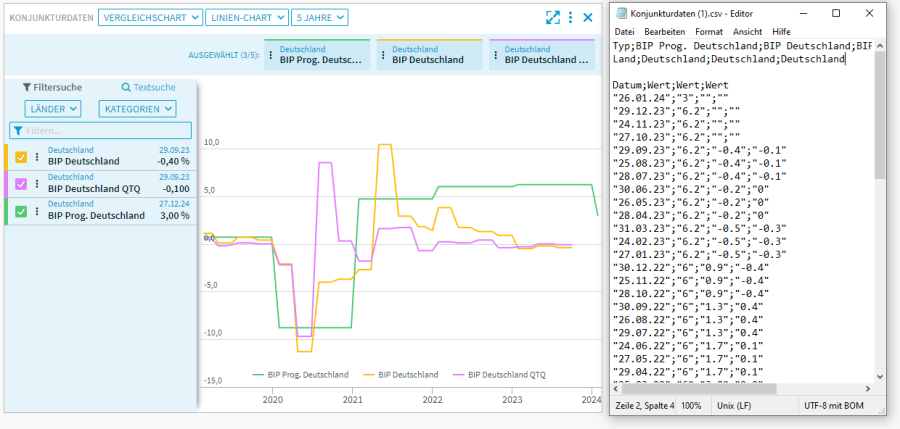Open the Vergleichschart dropdown

point(149,17)
